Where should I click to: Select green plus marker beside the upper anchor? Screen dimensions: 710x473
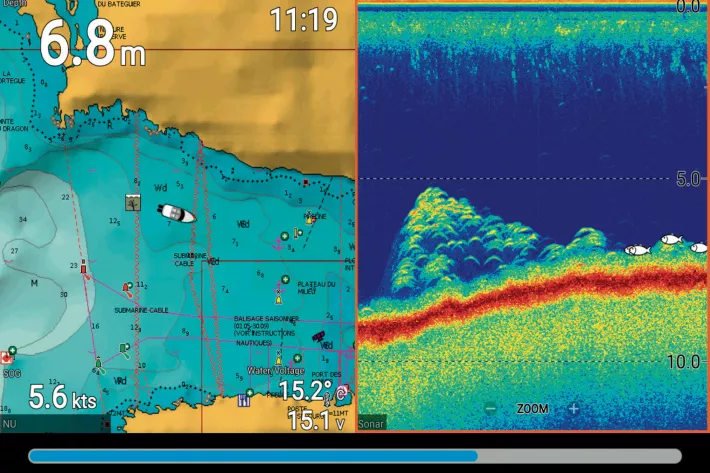pyautogui.click(x=284, y=236)
